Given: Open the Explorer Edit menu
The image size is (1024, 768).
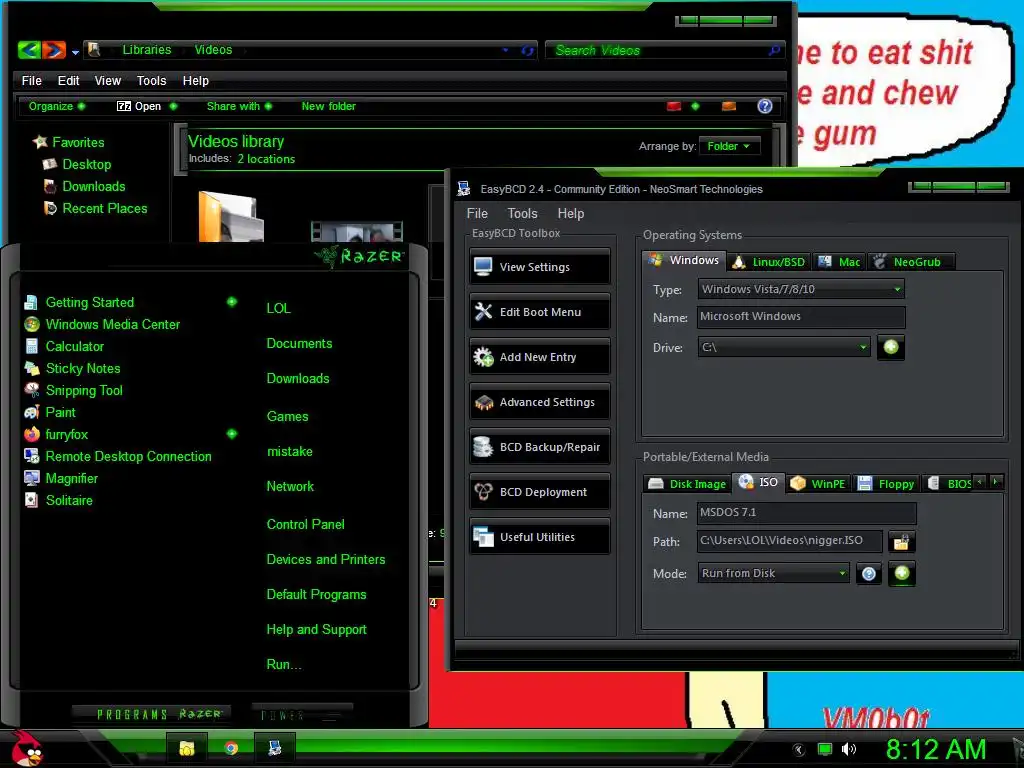Looking at the screenshot, I should (x=68, y=80).
